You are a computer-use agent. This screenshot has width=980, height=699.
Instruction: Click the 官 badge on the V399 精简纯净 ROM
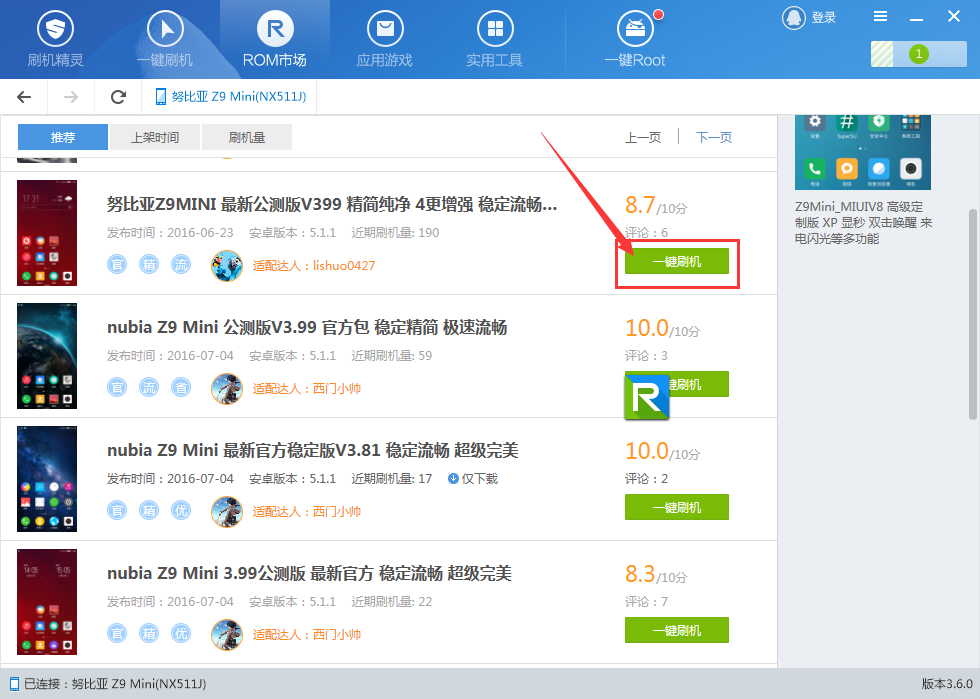pyautogui.click(x=117, y=264)
